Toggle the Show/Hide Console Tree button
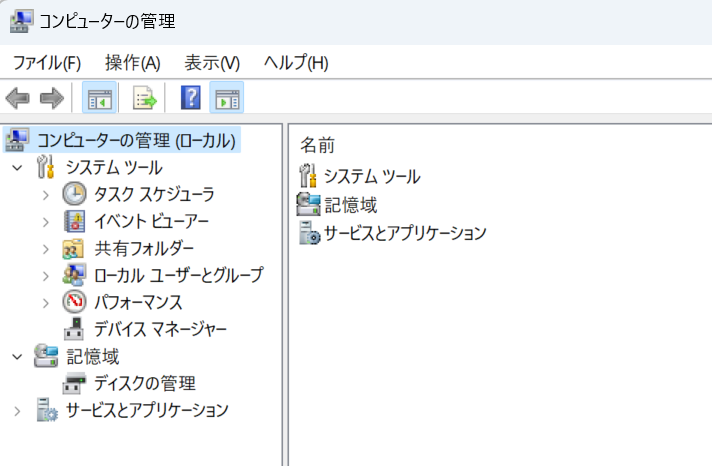 [x=99, y=98]
